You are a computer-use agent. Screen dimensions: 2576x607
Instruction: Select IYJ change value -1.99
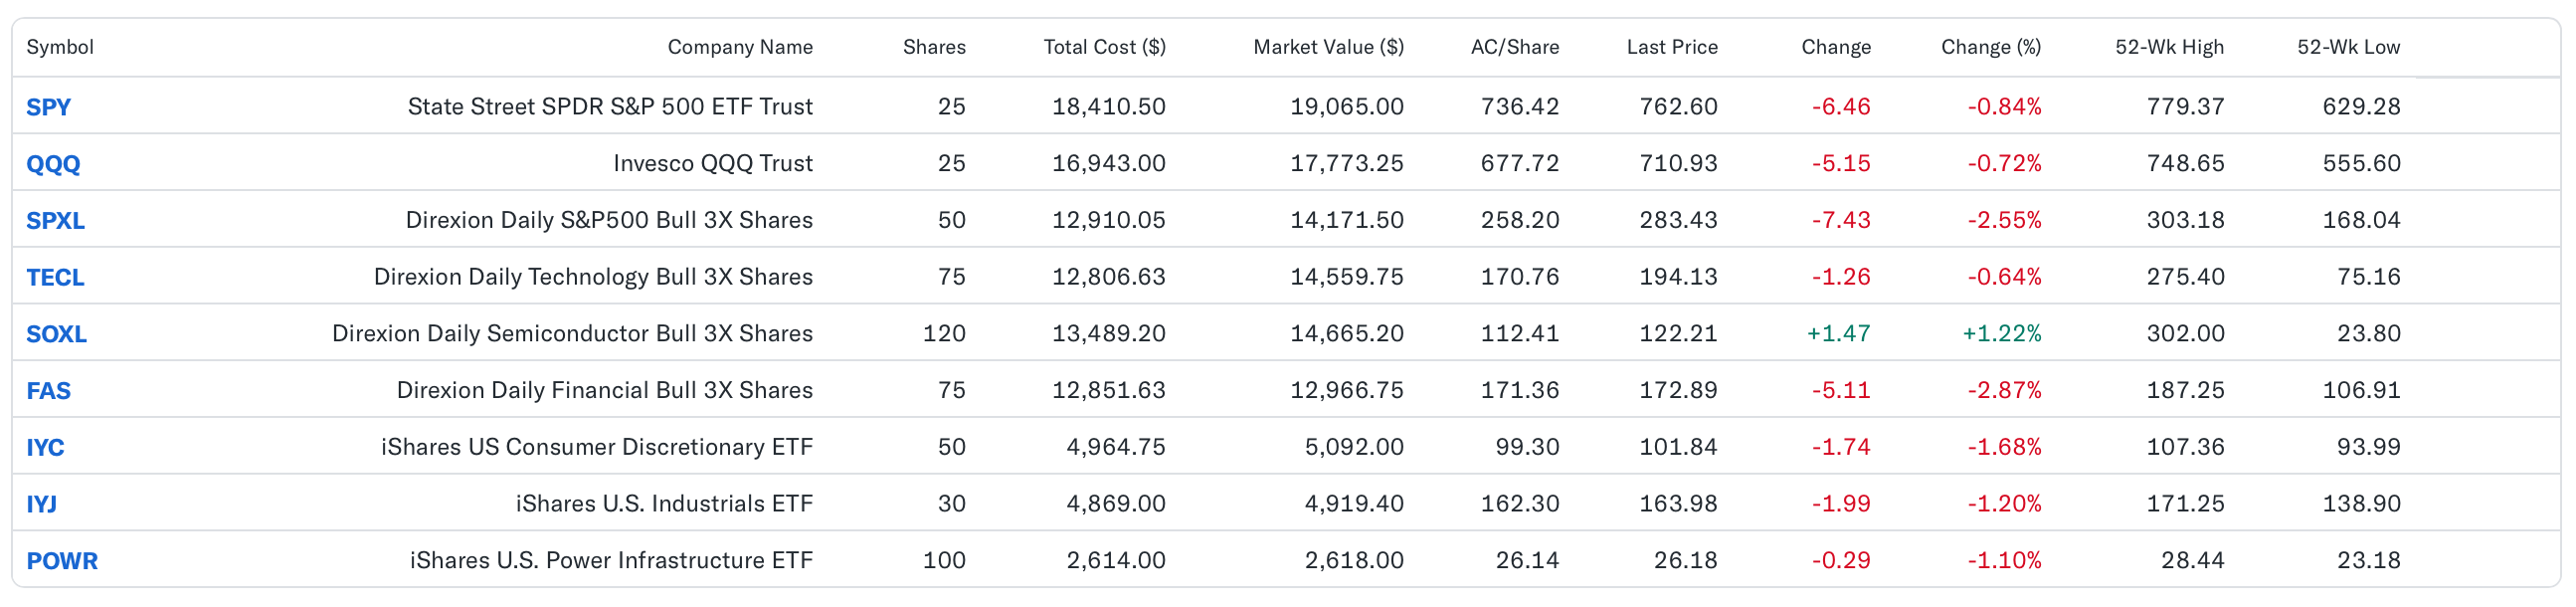[1841, 503]
